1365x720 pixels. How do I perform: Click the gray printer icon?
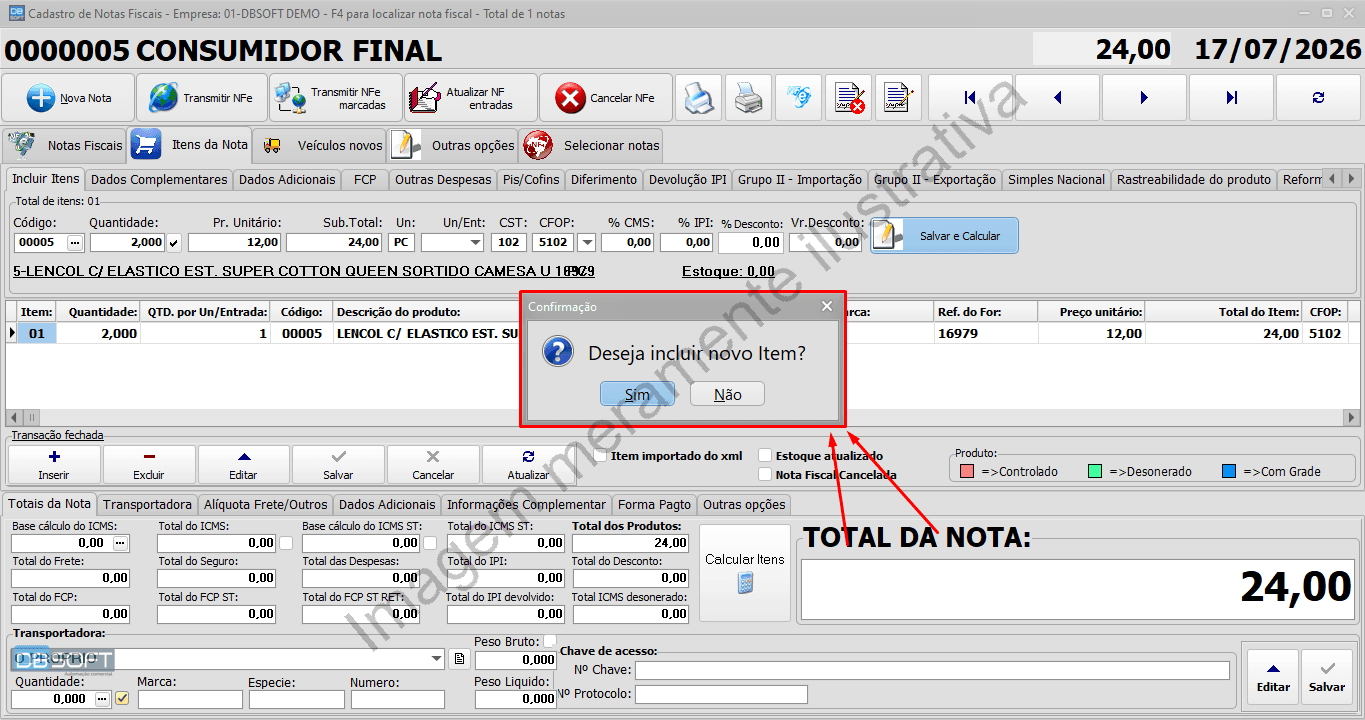click(748, 98)
